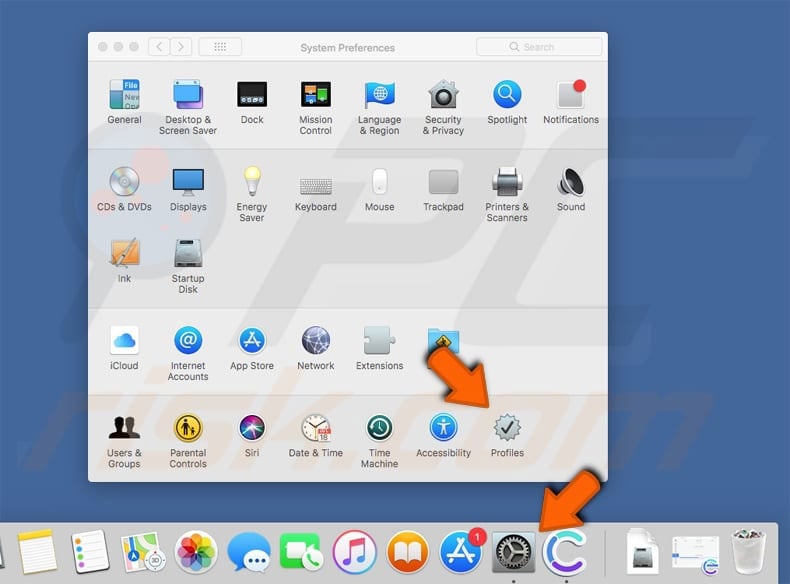The height and width of the screenshot is (584, 790).
Task: Open Ink preferences
Action: click(x=124, y=253)
